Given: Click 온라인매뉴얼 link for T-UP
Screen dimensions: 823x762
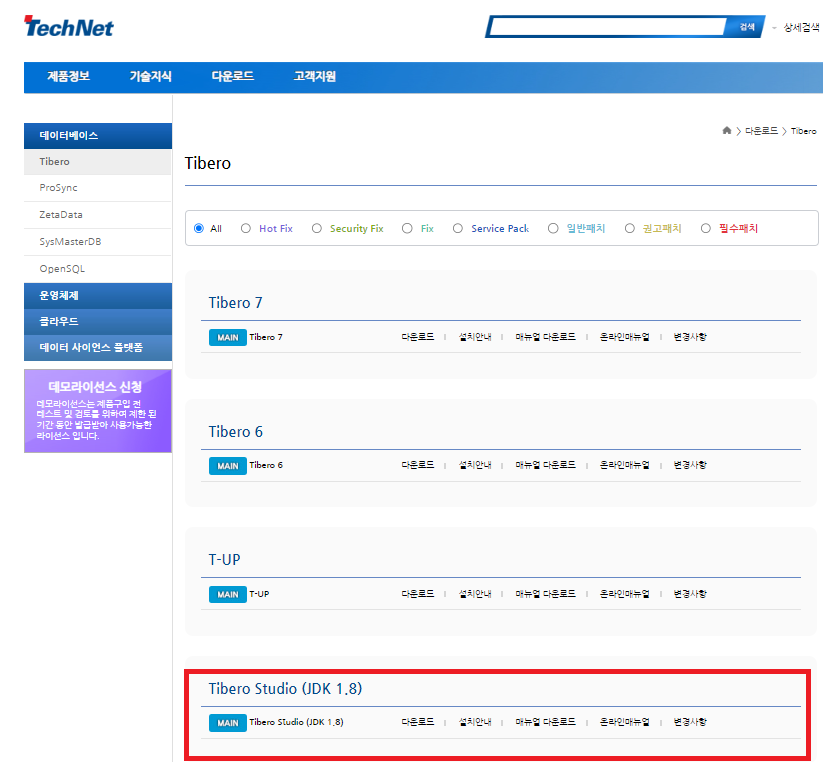Looking at the screenshot, I should pyautogui.click(x=625, y=594).
